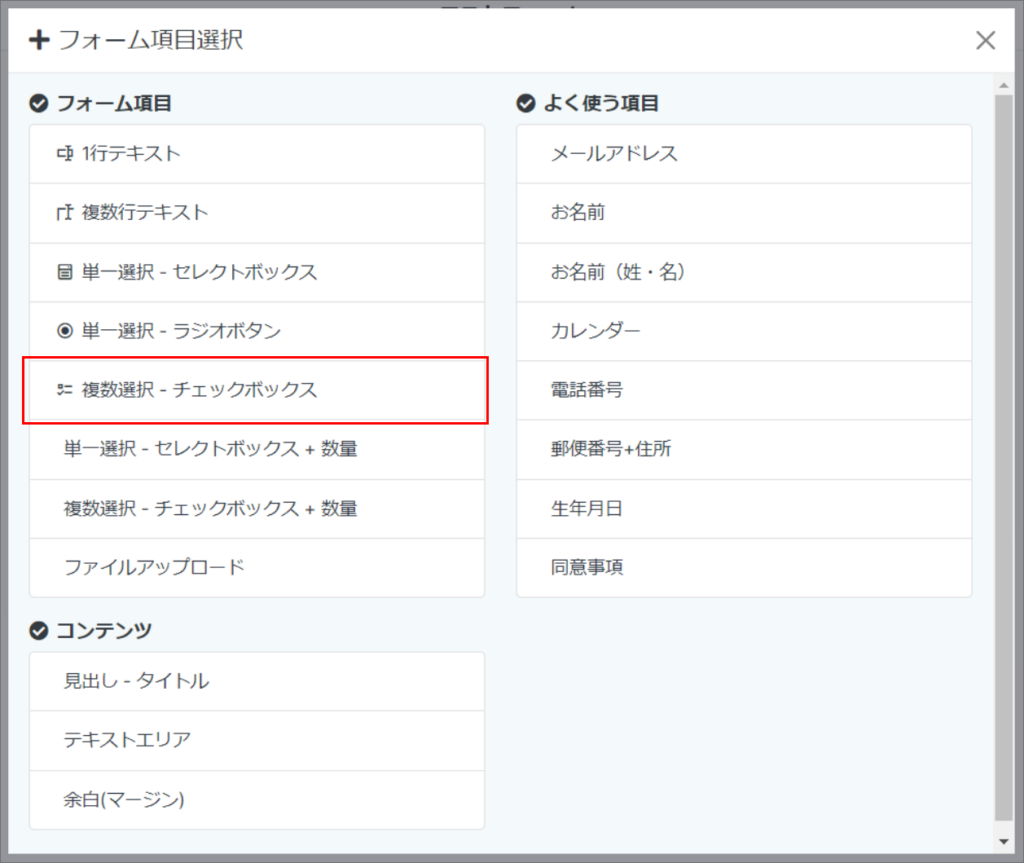Insert the 余白(マージン) content item
This screenshot has height=863, width=1024.
[x=257, y=800]
